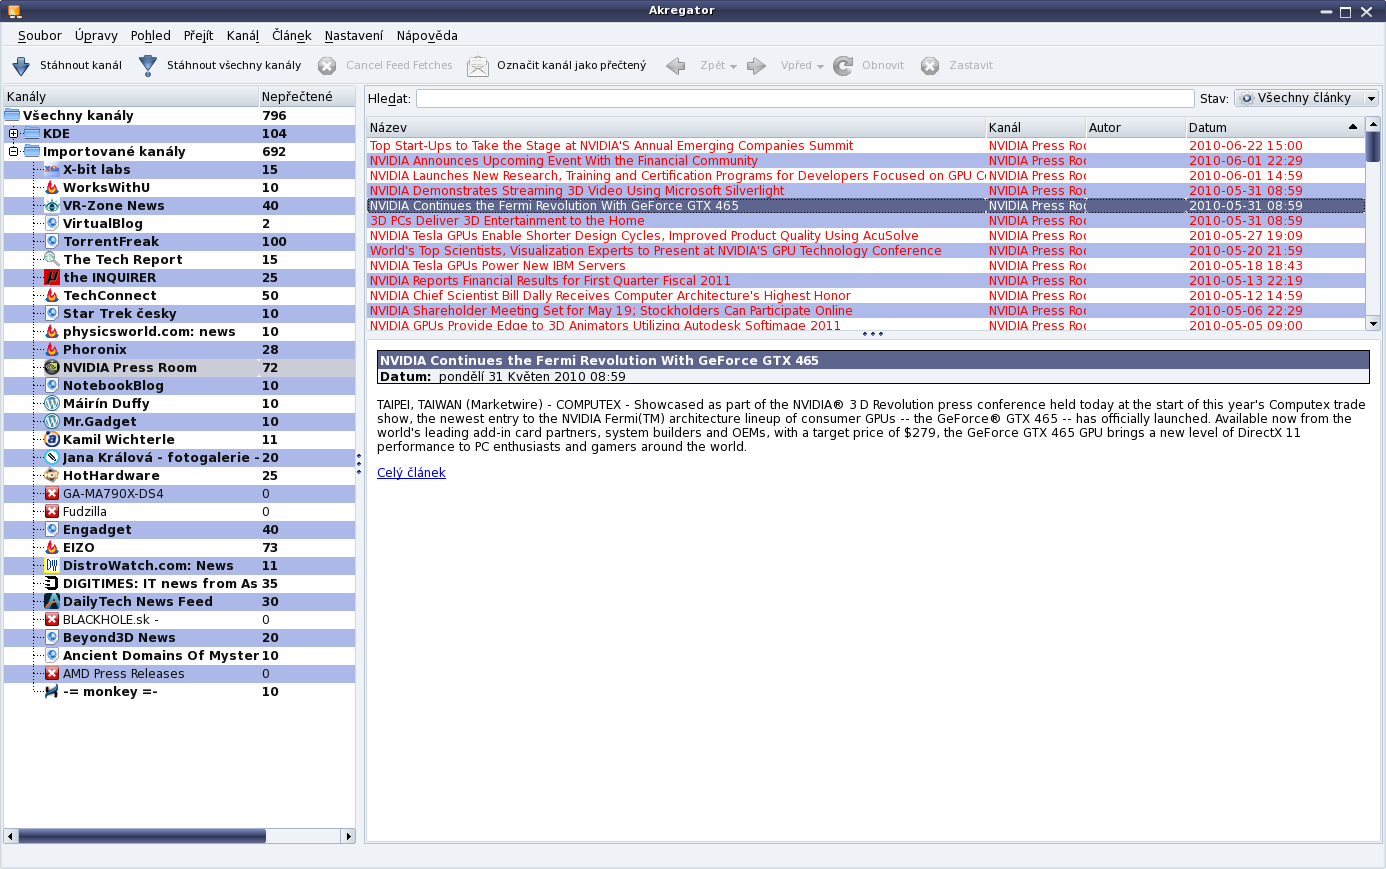Viewport: 1386px width, 869px height.
Task: Click the article list vertical scrollbar thumb
Action: (1373, 146)
